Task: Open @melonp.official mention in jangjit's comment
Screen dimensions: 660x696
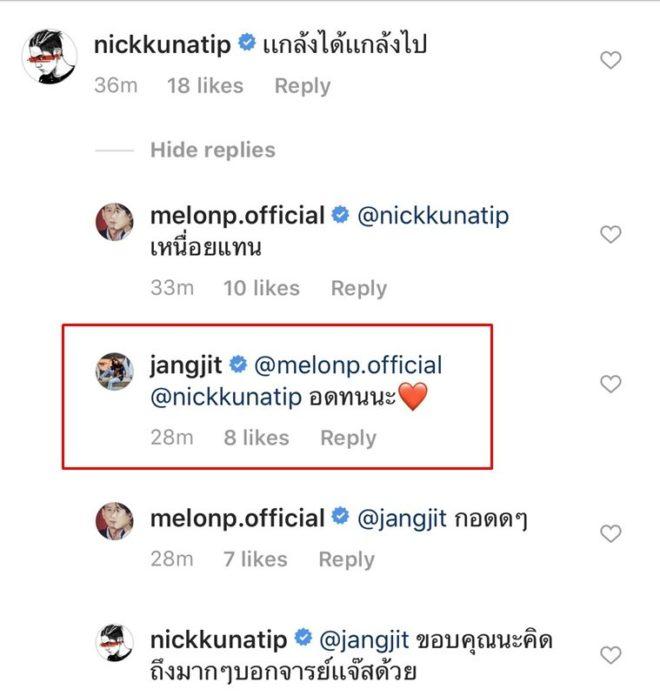Action: (349, 366)
